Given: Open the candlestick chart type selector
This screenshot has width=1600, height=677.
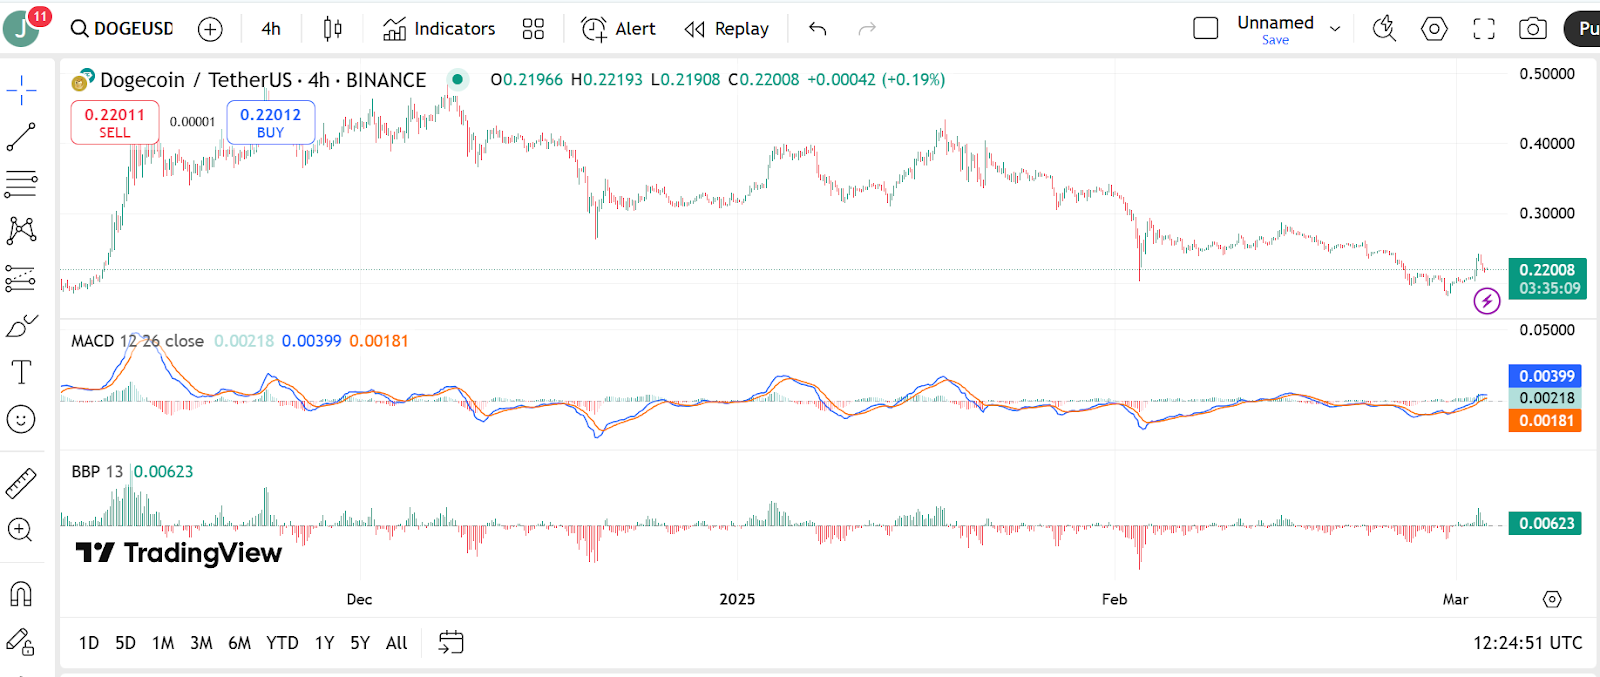Looking at the screenshot, I should (x=333, y=29).
